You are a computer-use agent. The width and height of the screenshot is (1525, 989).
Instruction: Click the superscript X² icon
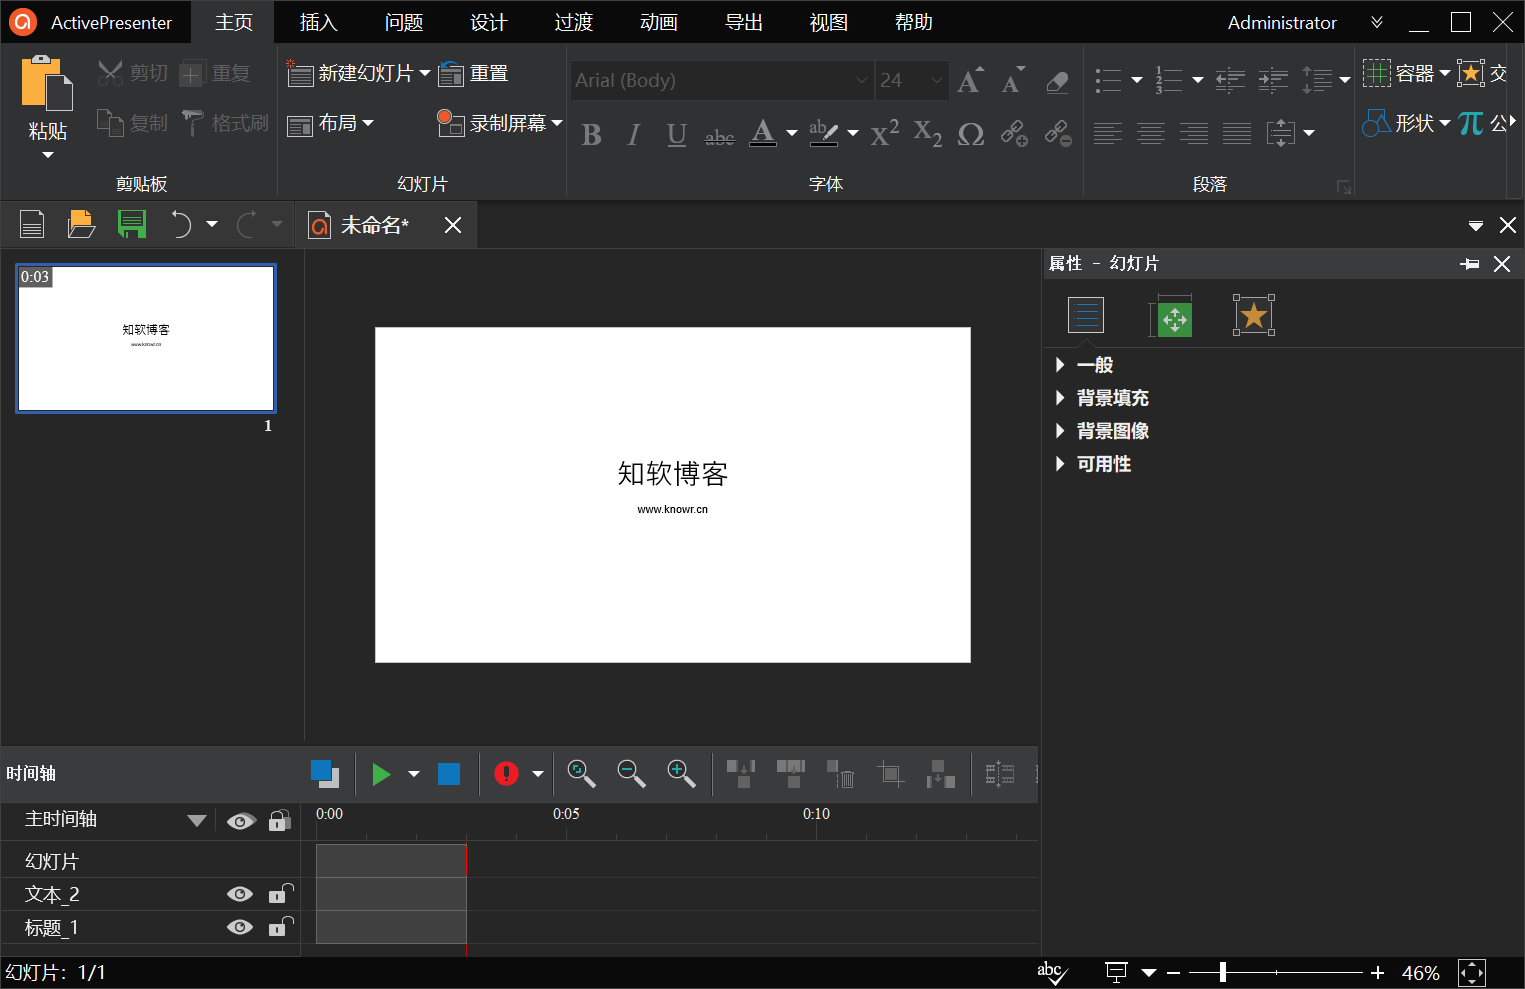click(x=884, y=134)
